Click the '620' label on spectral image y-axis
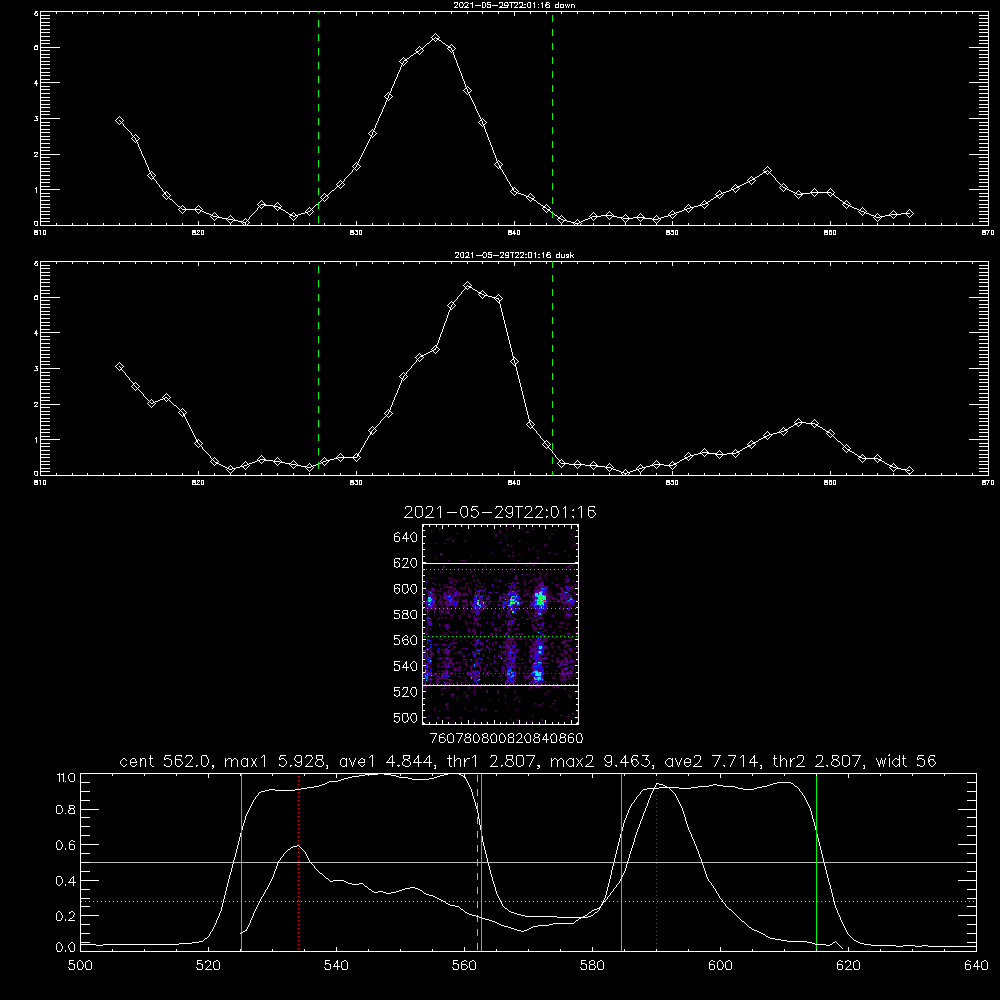Viewport: 1000px width, 1000px height. tap(405, 563)
